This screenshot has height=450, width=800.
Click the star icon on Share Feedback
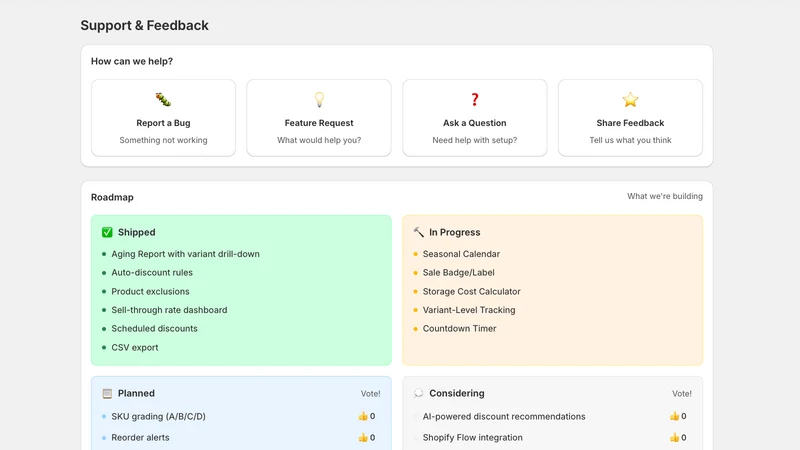630,99
